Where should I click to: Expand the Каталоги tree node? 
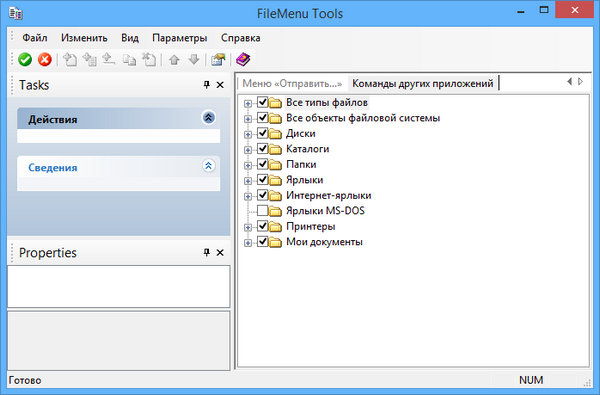click(248, 150)
